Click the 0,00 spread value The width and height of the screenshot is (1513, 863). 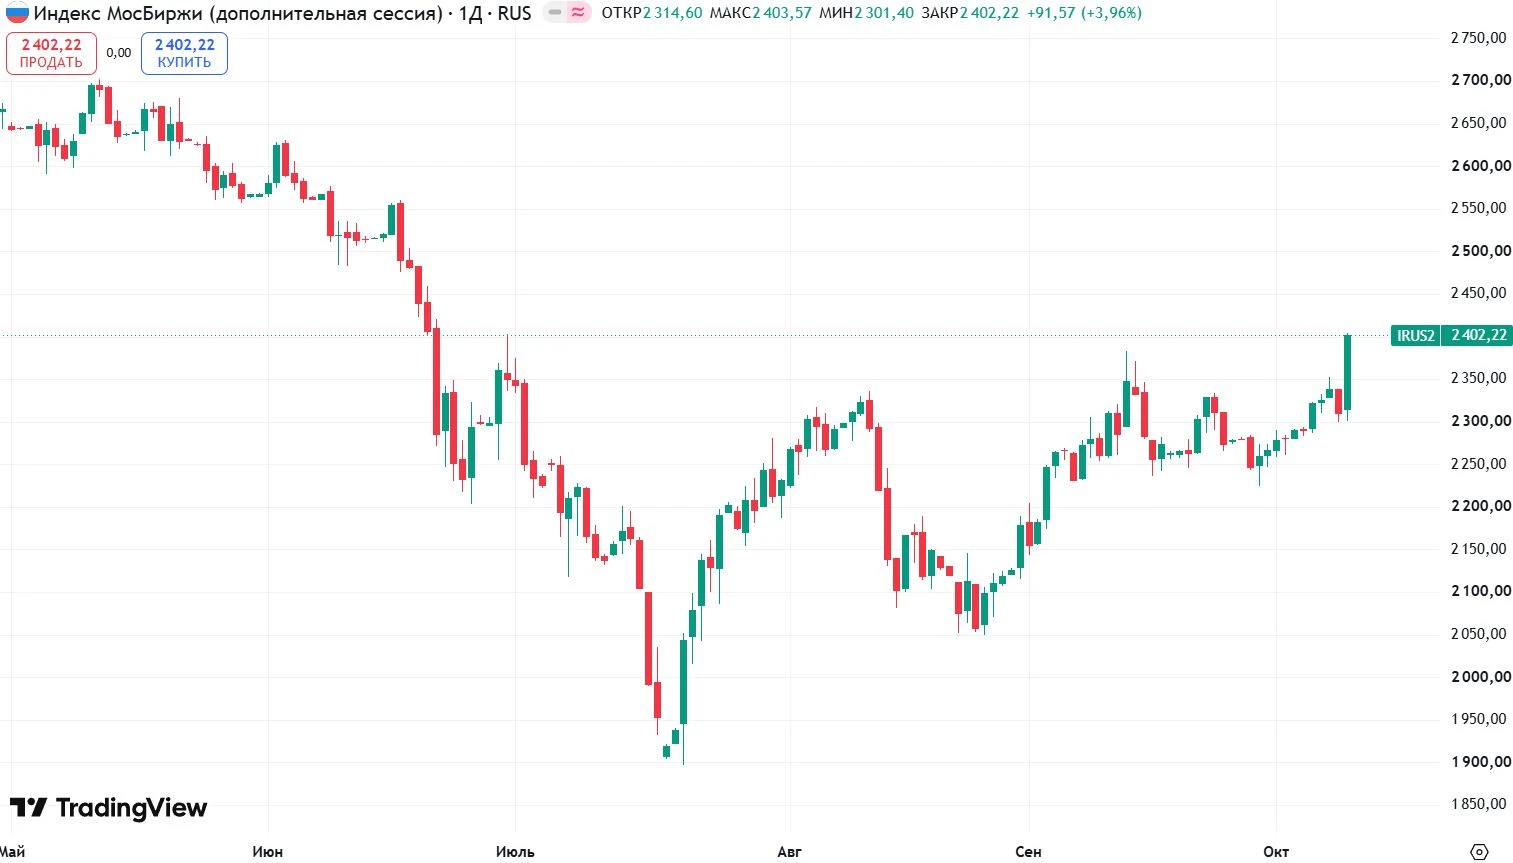(119, 53)
